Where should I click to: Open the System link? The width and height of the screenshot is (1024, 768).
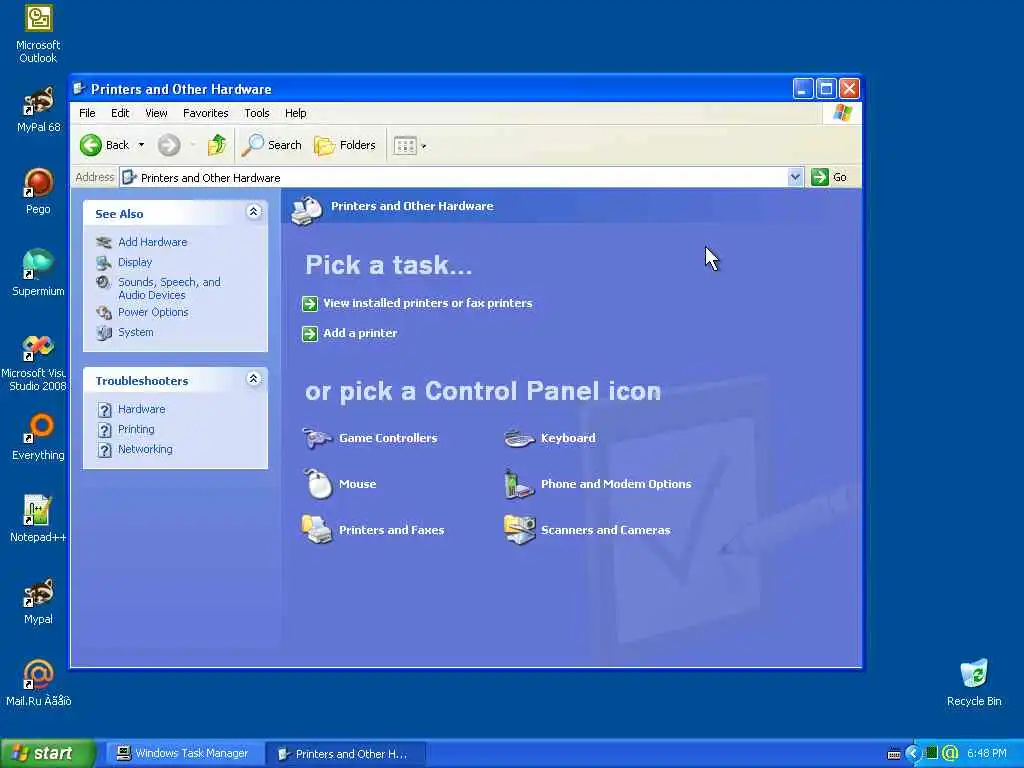coord(135,332)
